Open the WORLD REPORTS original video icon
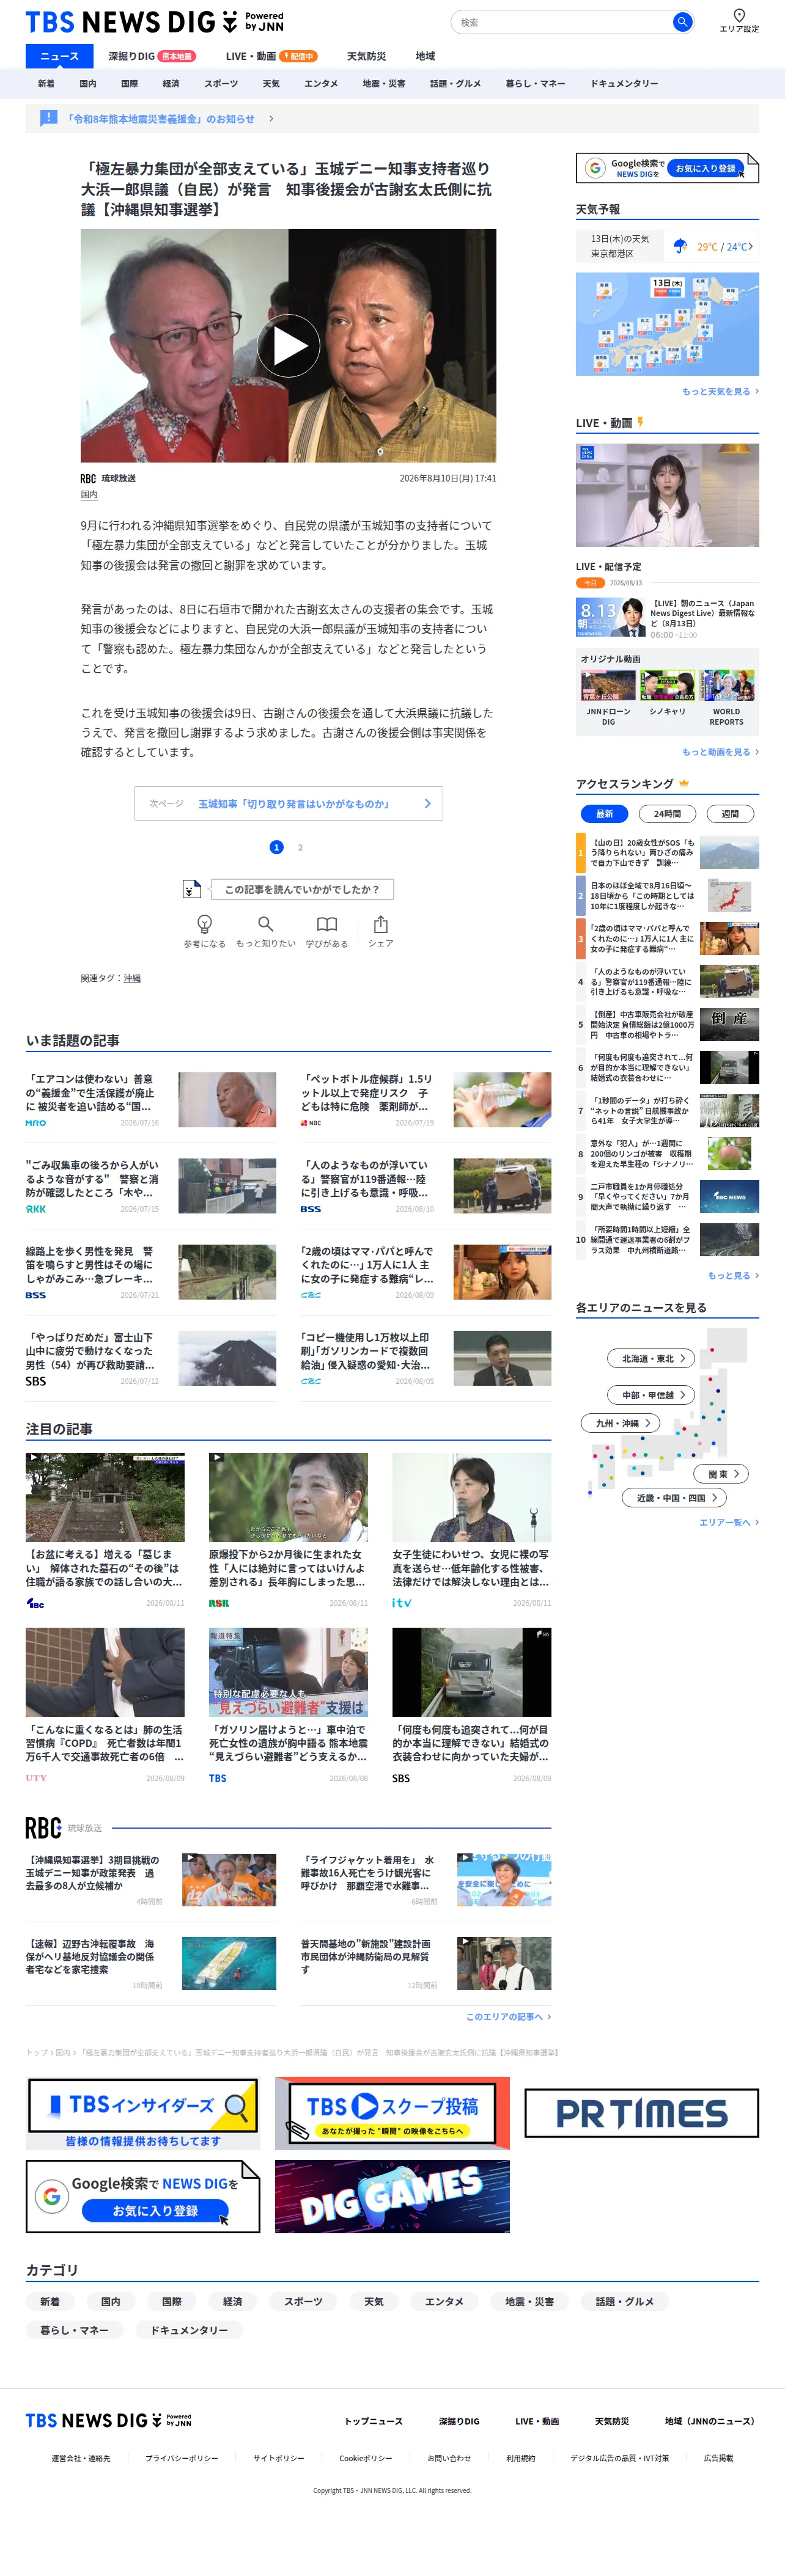 coord(727,685)
